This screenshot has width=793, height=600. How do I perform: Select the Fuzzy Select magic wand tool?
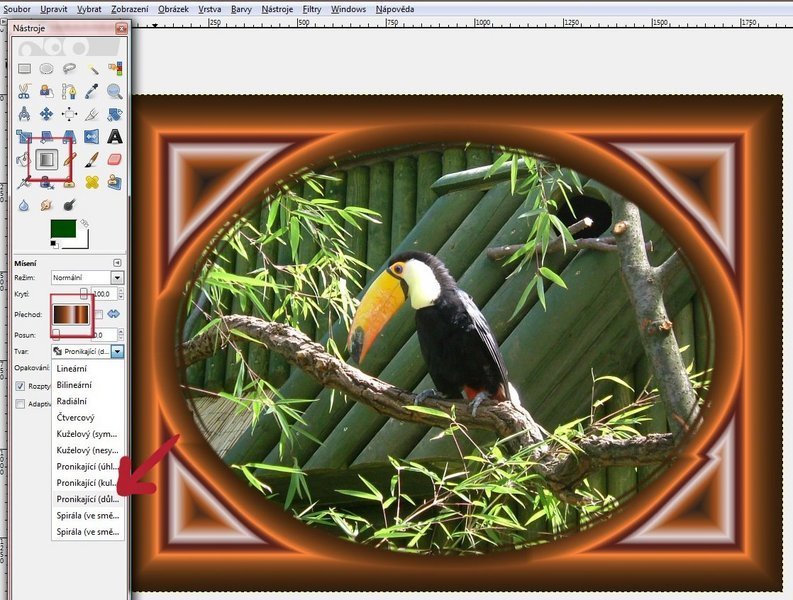[x=92, y=68]
